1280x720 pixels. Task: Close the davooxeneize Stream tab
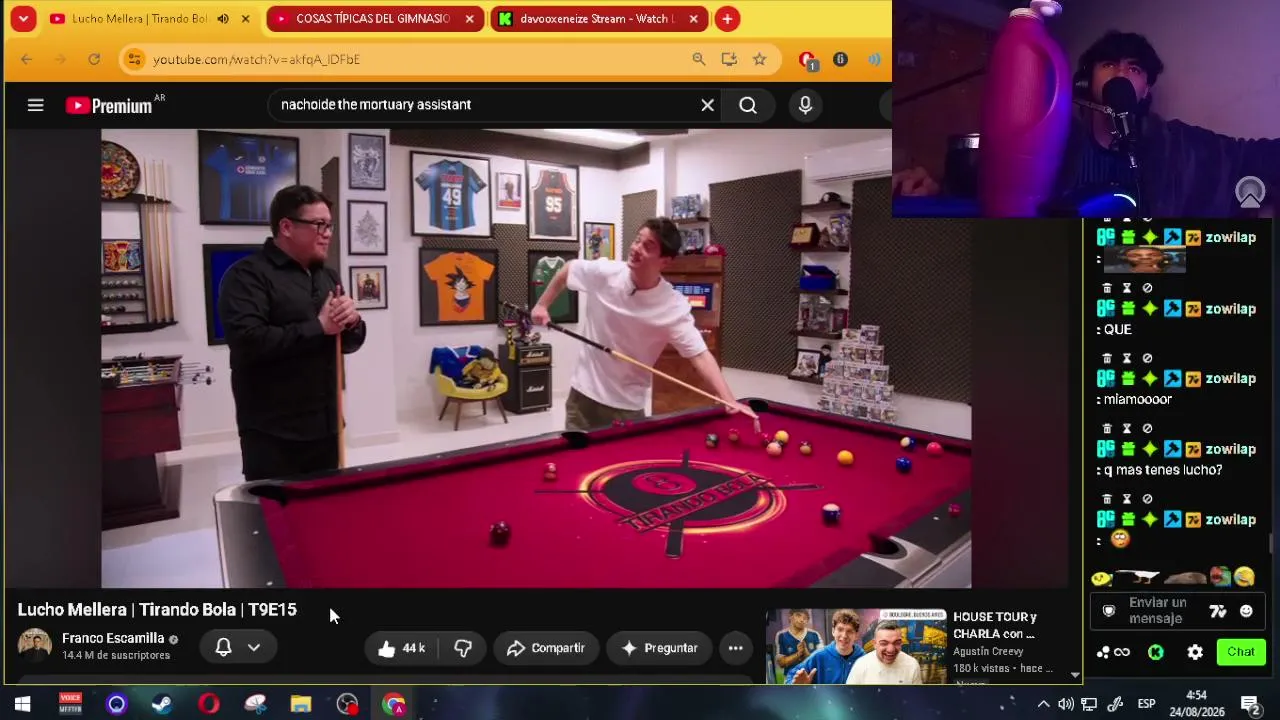693,19
